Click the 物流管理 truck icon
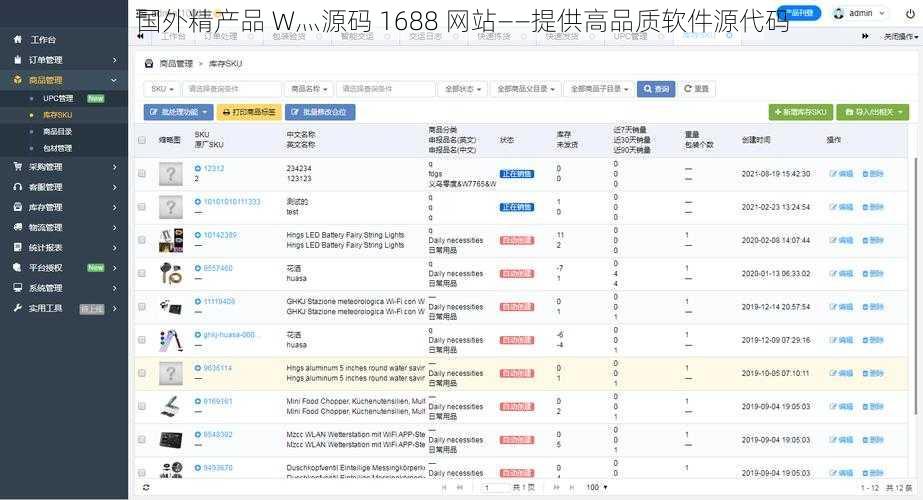923x500 pixels. pos(18,227)
